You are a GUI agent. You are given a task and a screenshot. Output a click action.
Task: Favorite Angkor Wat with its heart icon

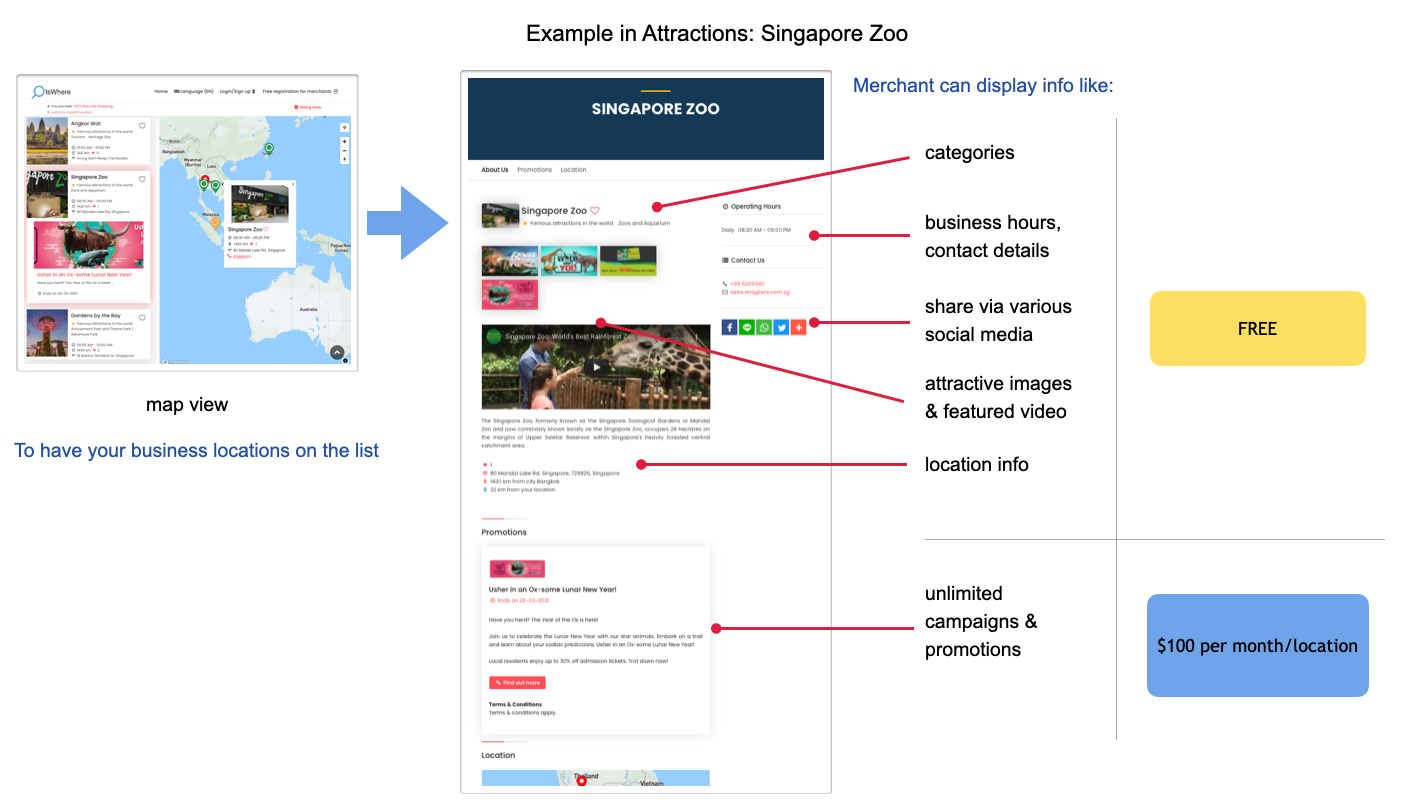tap(143, 126)
